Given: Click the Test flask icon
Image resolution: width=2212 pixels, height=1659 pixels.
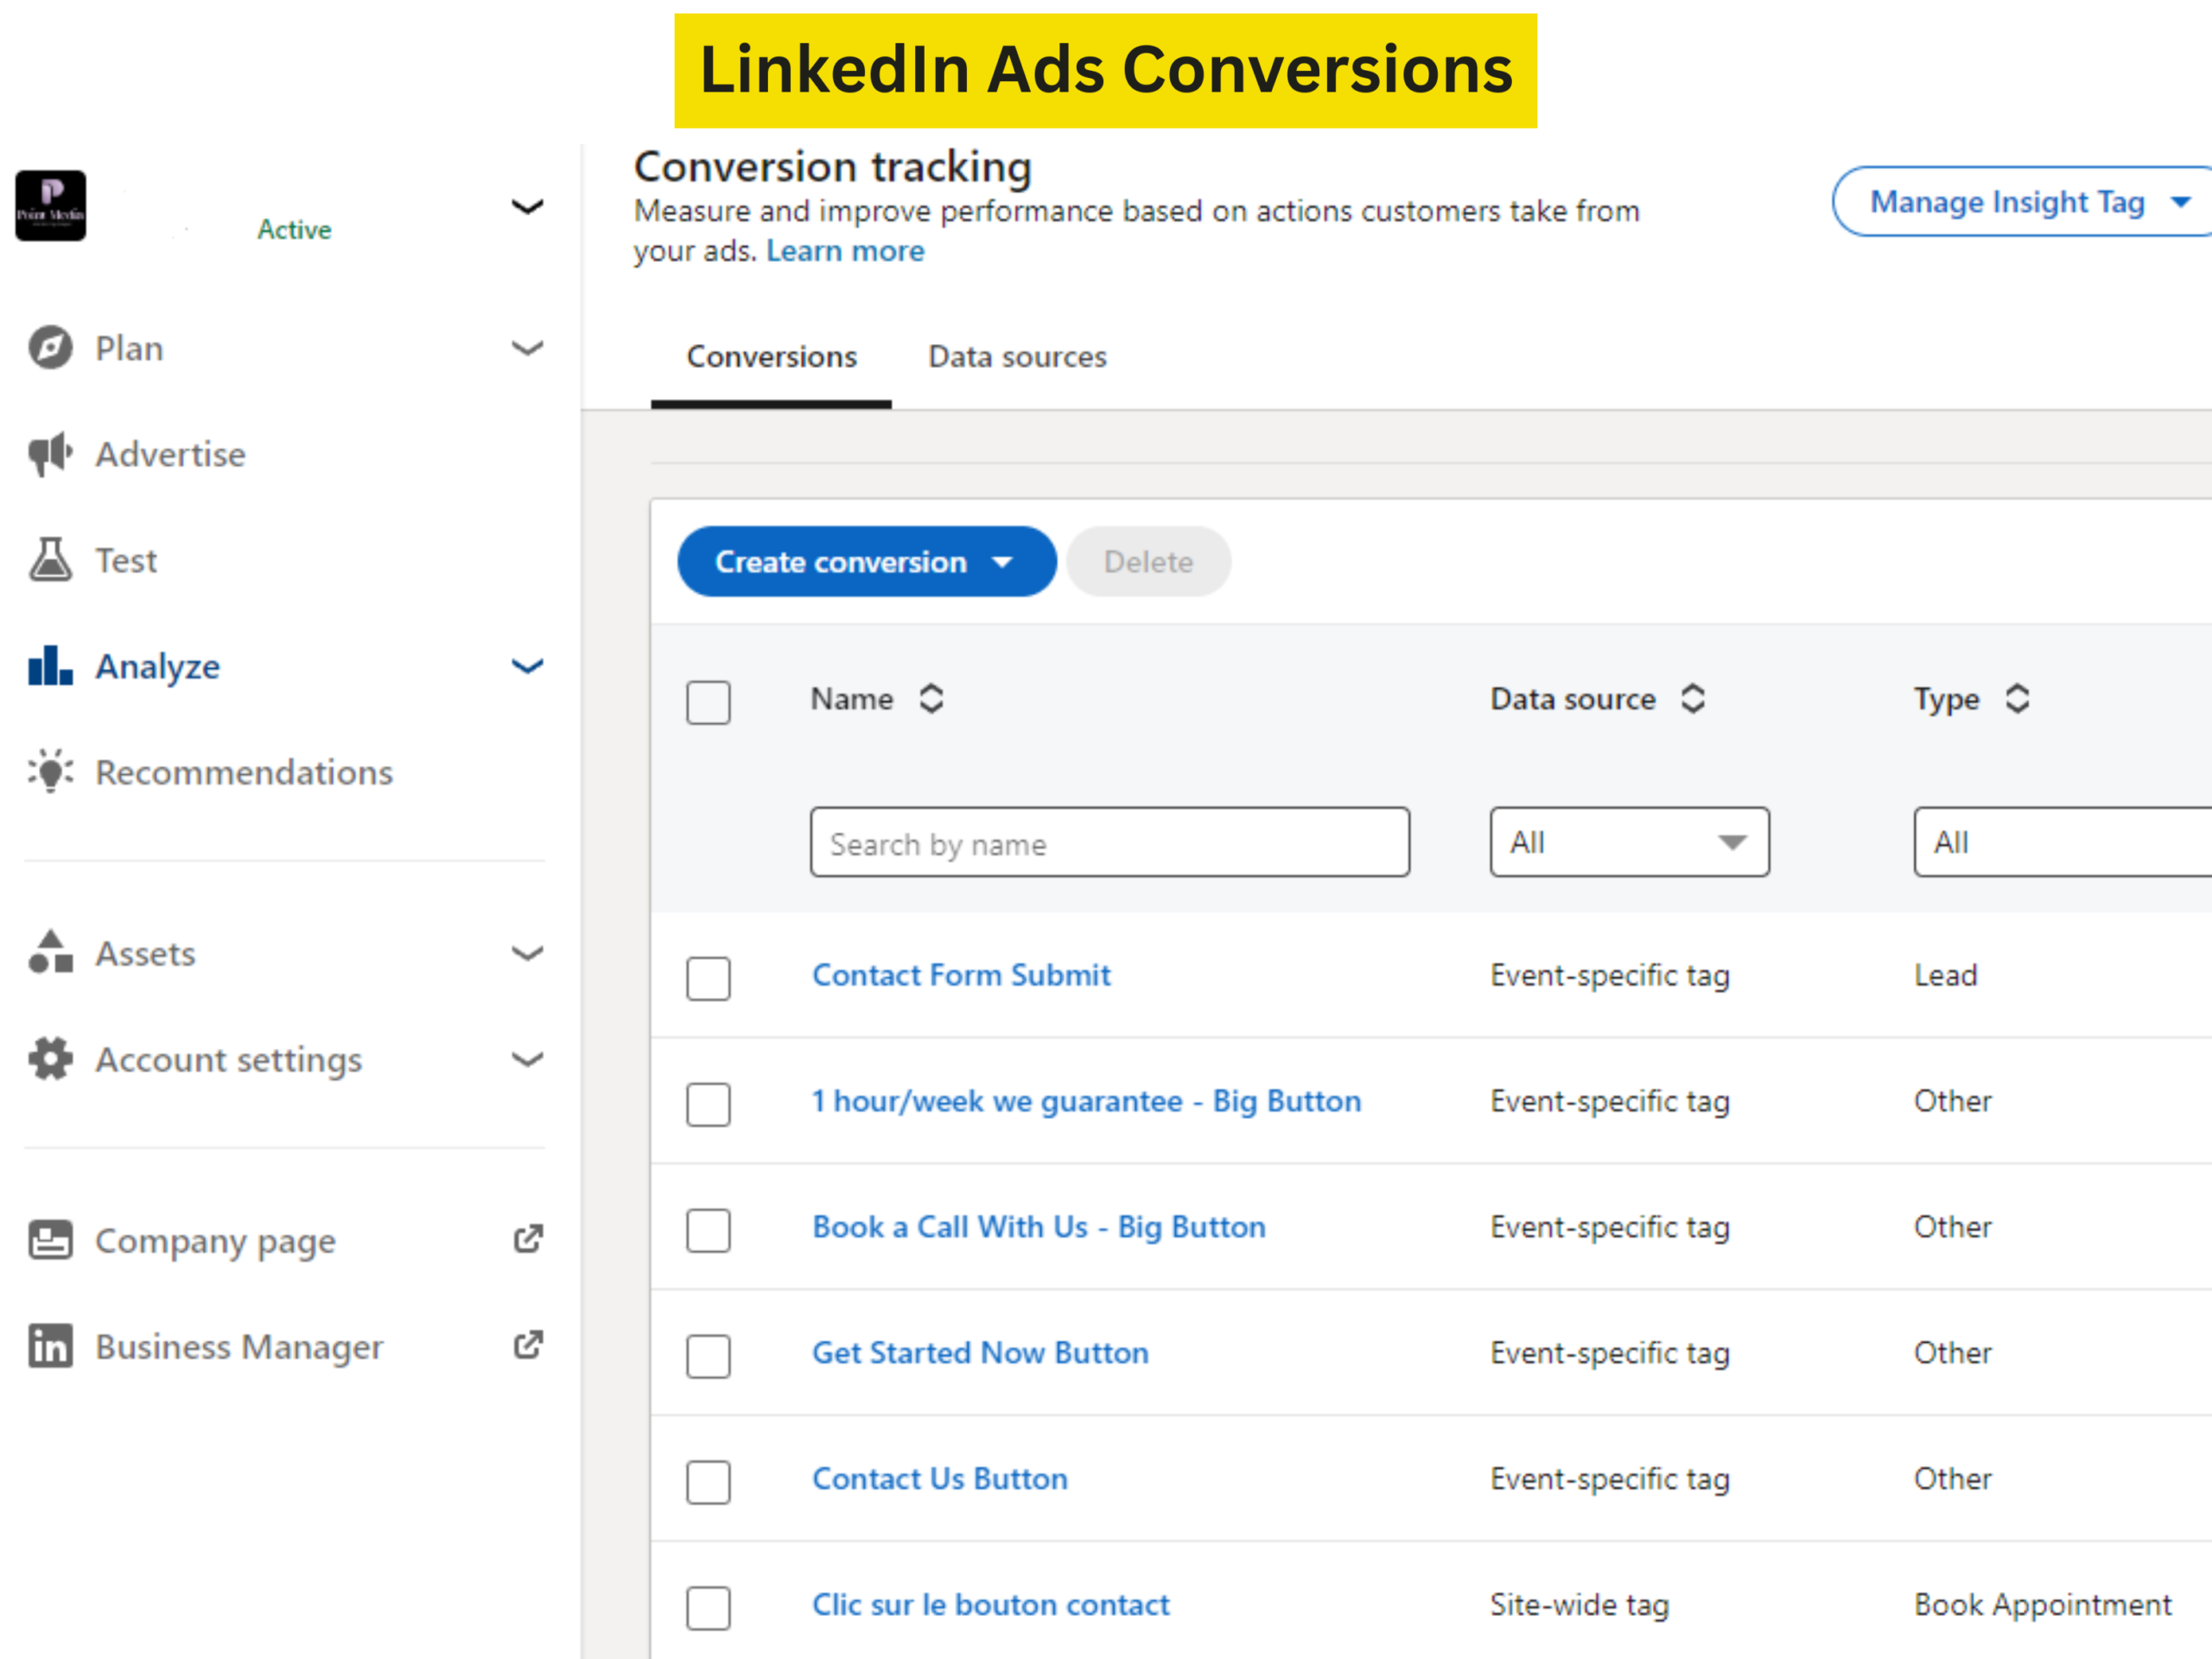Looking at the screenshot, I should 50,560.
